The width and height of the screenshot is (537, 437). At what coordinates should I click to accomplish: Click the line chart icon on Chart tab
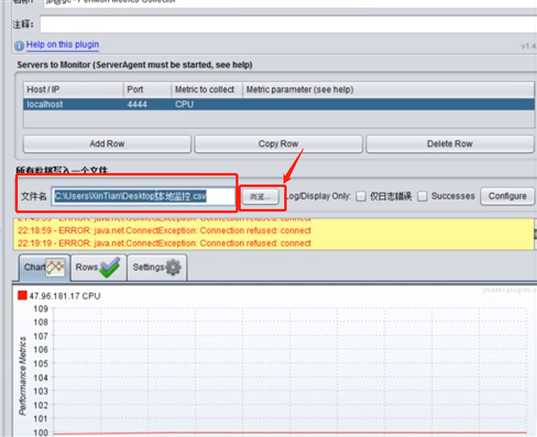pyautogui.click(x=55, y=267)
